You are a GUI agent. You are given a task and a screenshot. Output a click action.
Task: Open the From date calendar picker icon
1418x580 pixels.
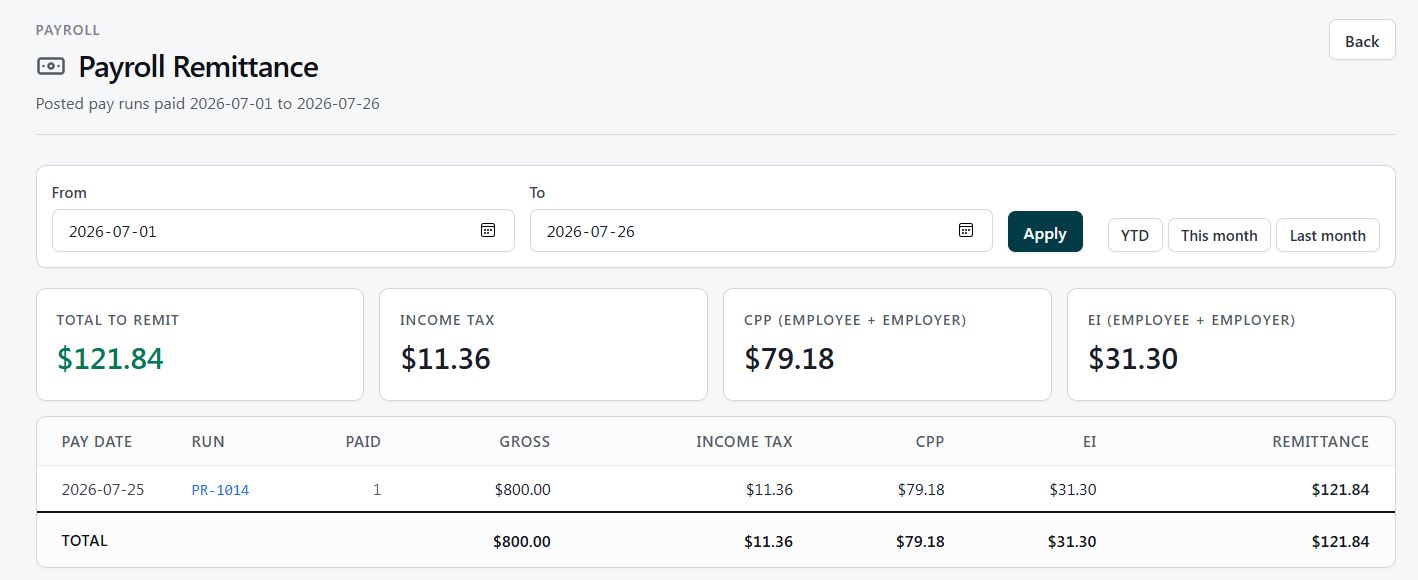(488, 230)
